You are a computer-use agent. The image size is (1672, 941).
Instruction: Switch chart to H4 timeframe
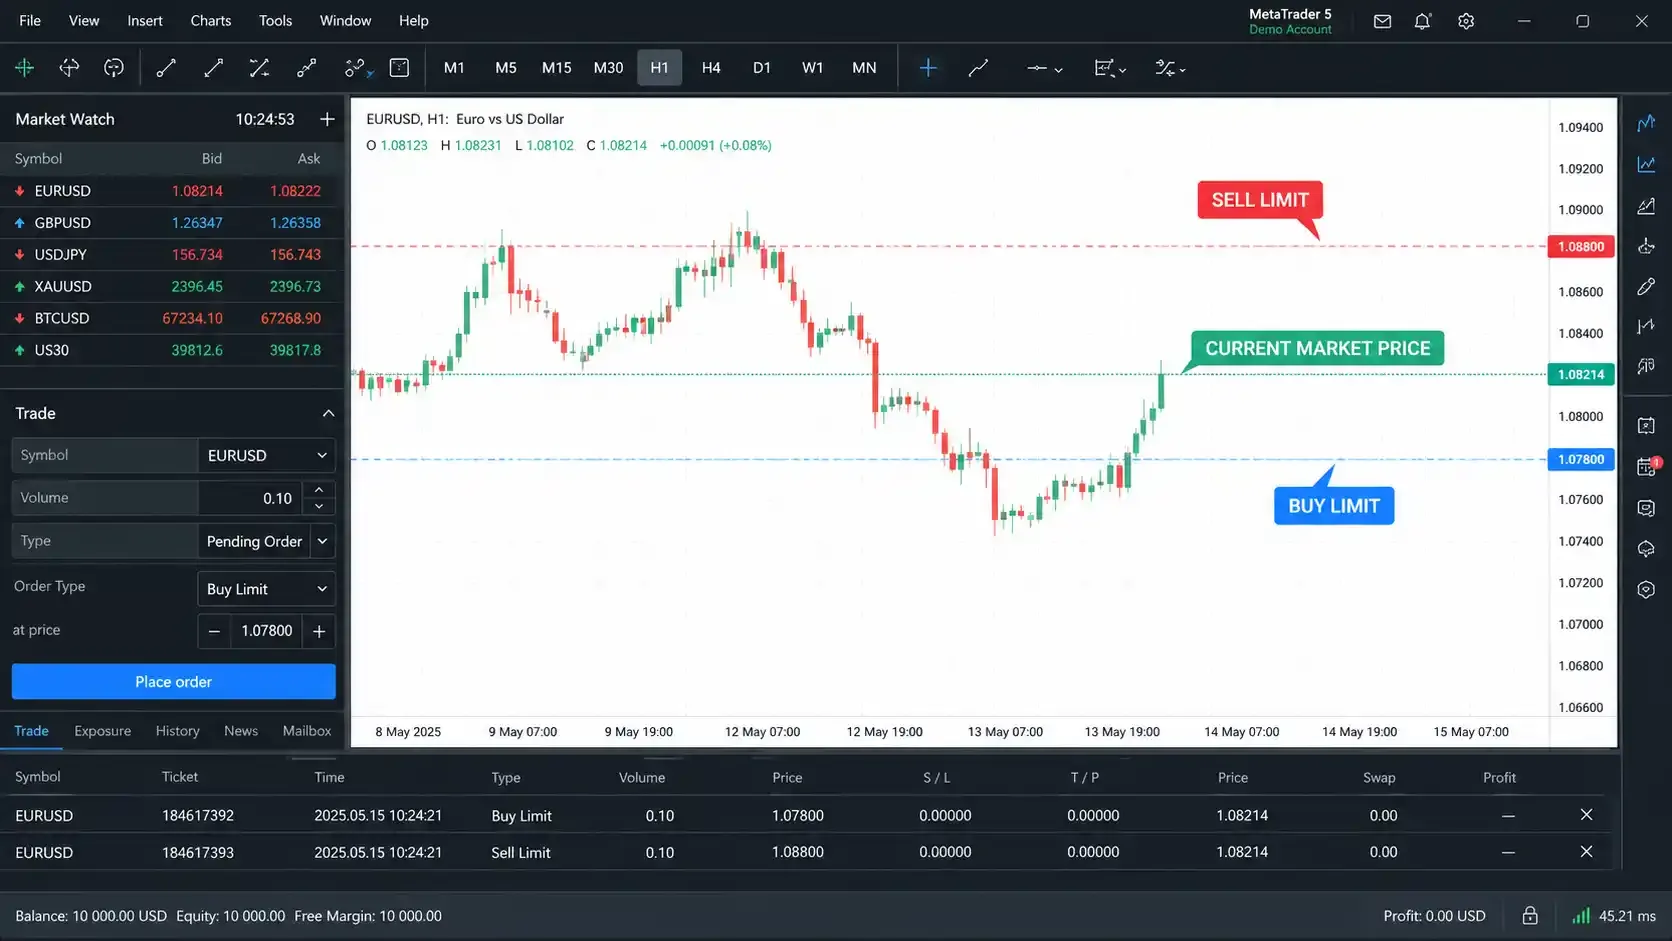click(x=711, y=68)
